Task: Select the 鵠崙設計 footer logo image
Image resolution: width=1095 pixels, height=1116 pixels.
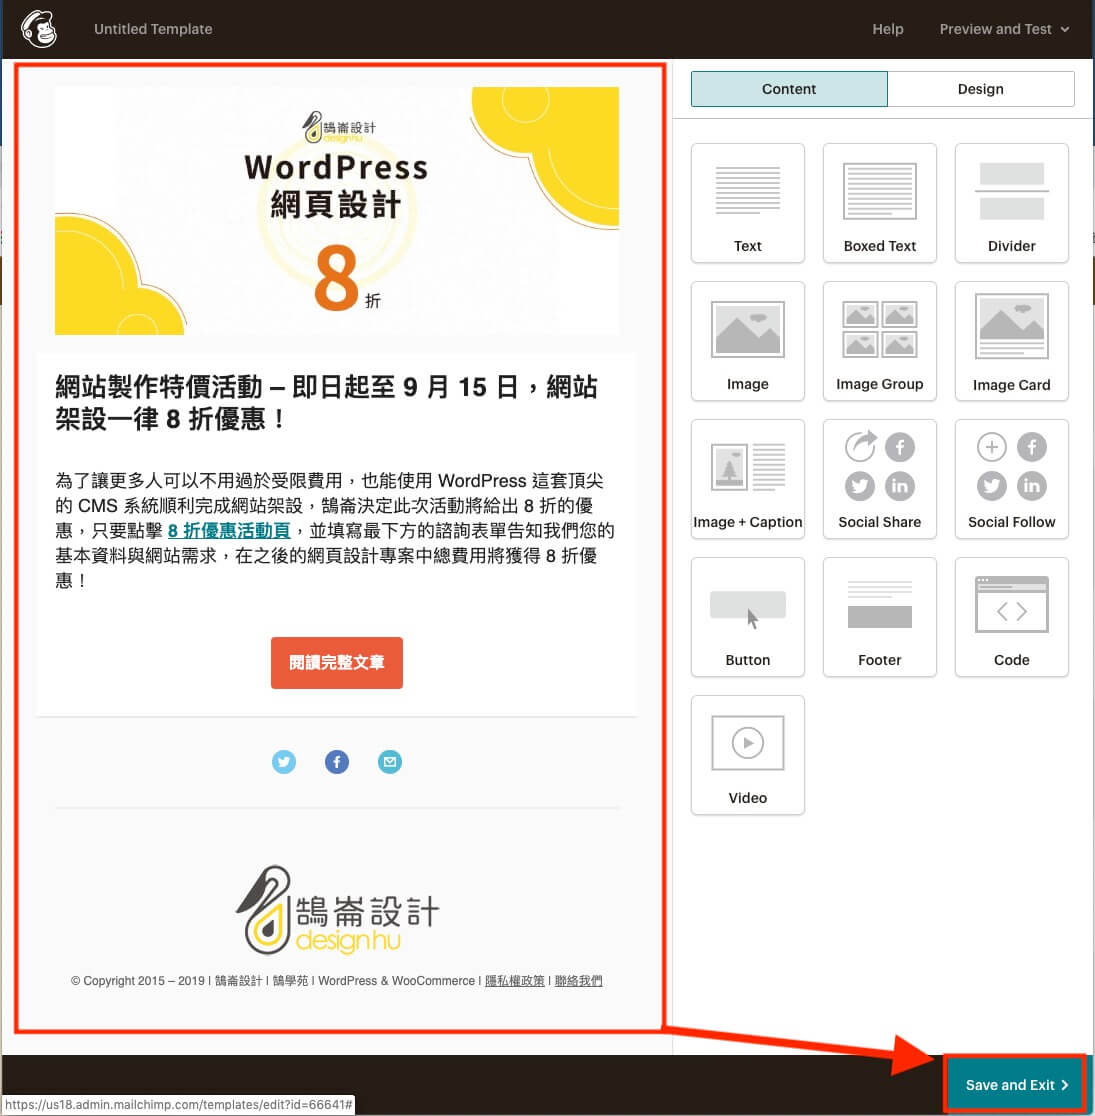Action: click(337, 910)
